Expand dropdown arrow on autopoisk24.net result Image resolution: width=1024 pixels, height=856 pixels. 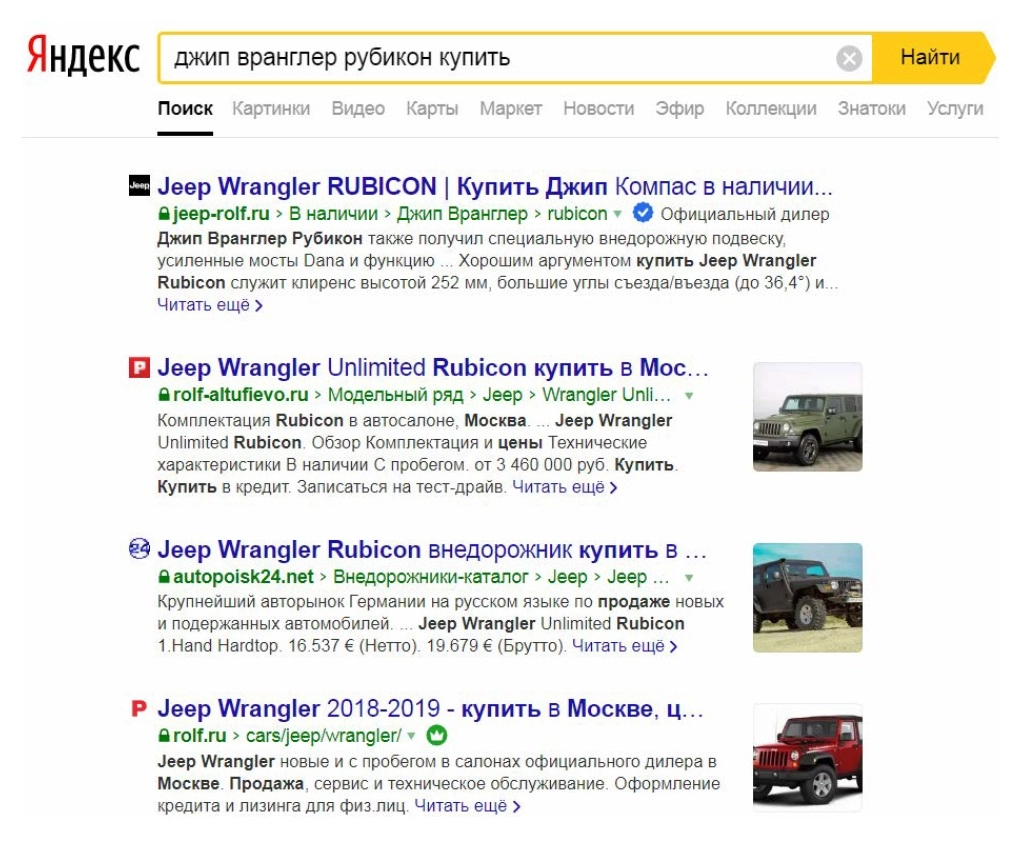coord(688,578)
